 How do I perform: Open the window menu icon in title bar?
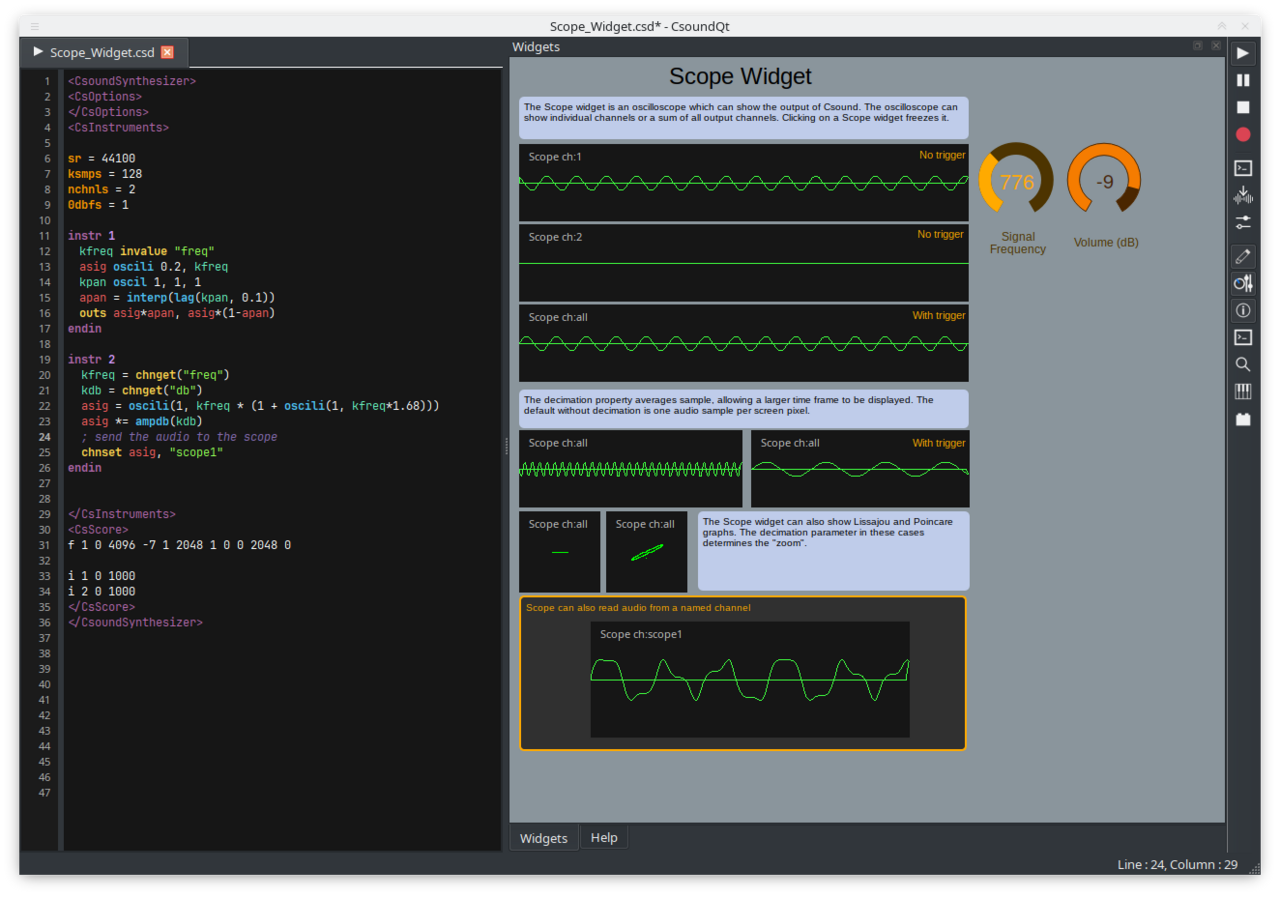point(35,26)
